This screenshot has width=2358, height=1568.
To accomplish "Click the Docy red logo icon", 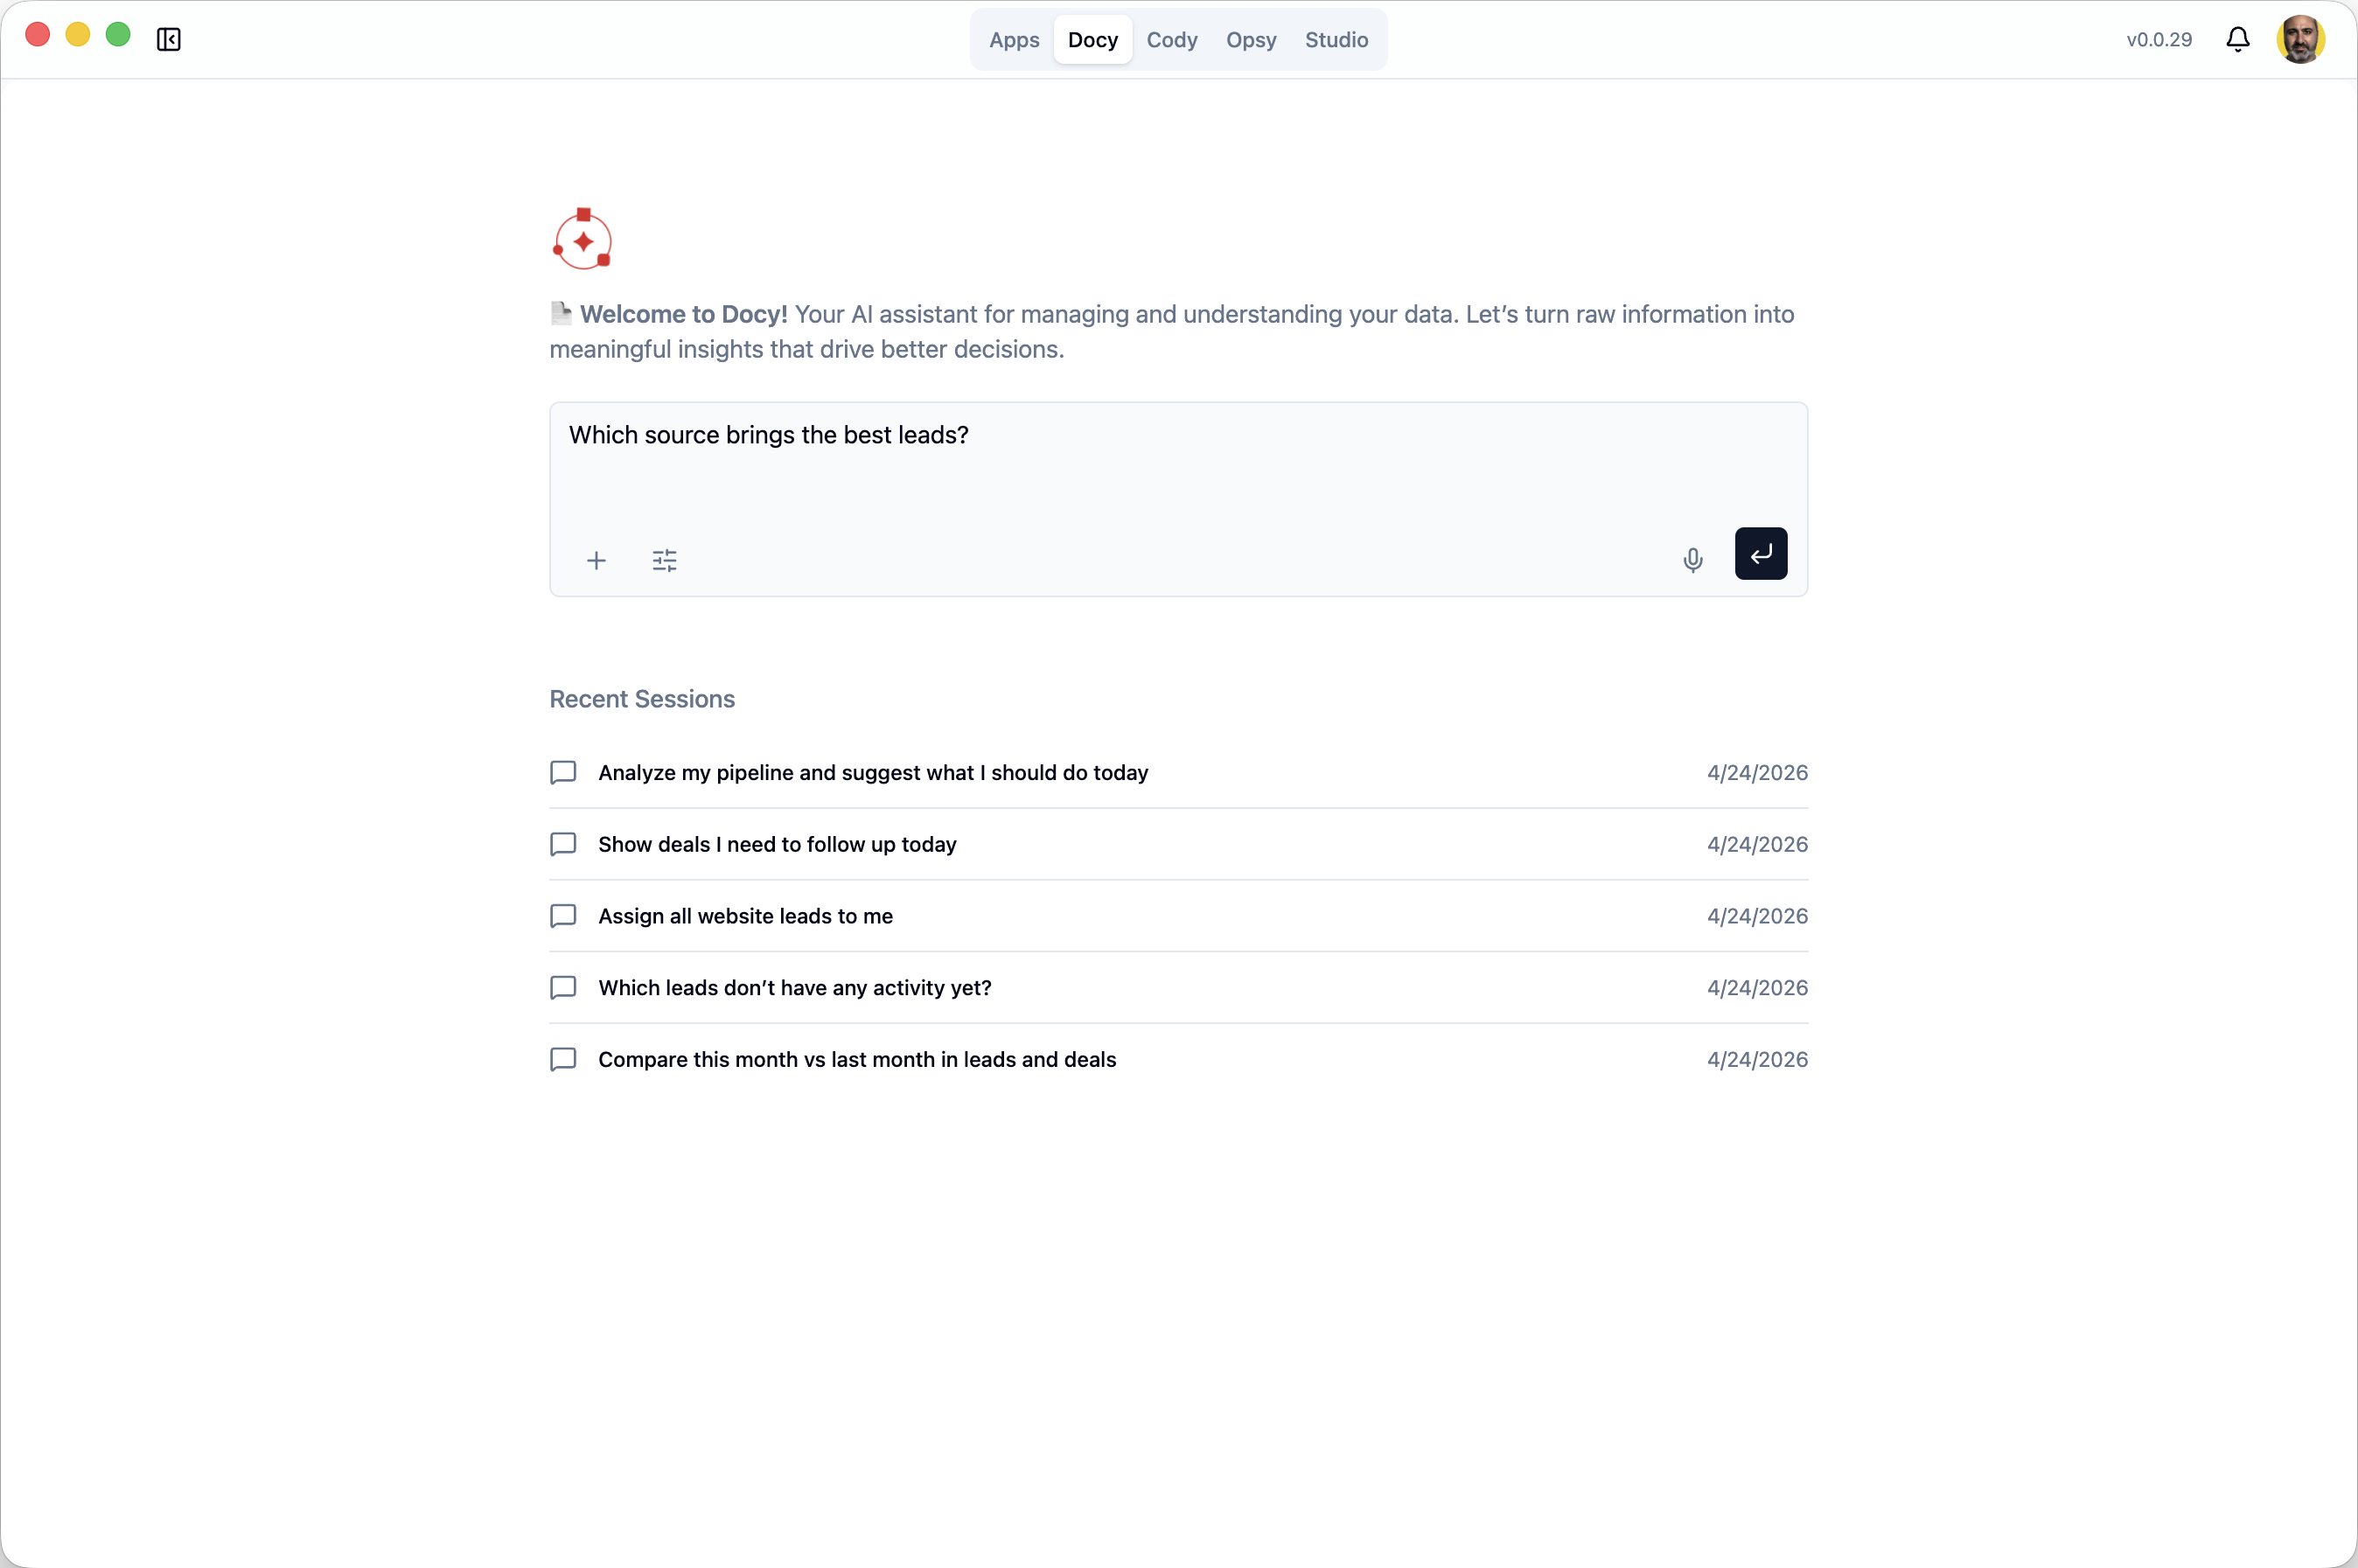I will point(583,238).
